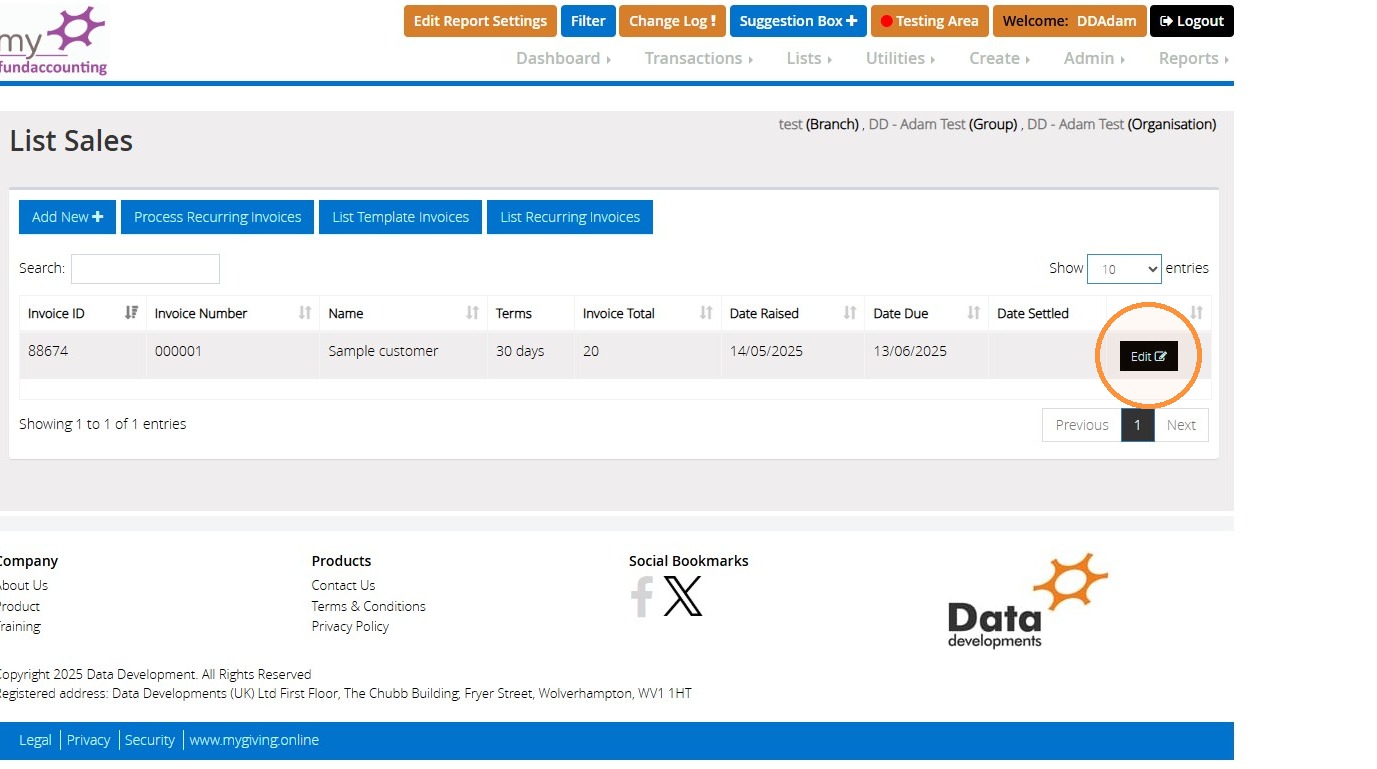Open the X (Twitter) social icon
Screen dimensions: 1377x769
683,596
